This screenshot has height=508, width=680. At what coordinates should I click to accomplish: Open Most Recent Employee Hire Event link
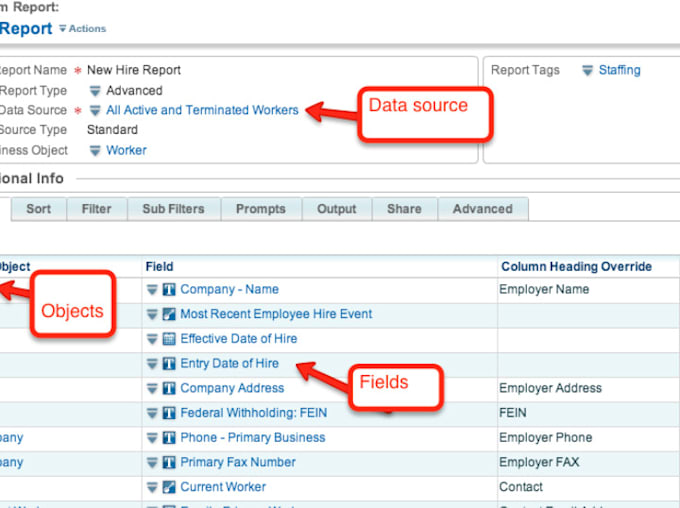coord(276,314)
